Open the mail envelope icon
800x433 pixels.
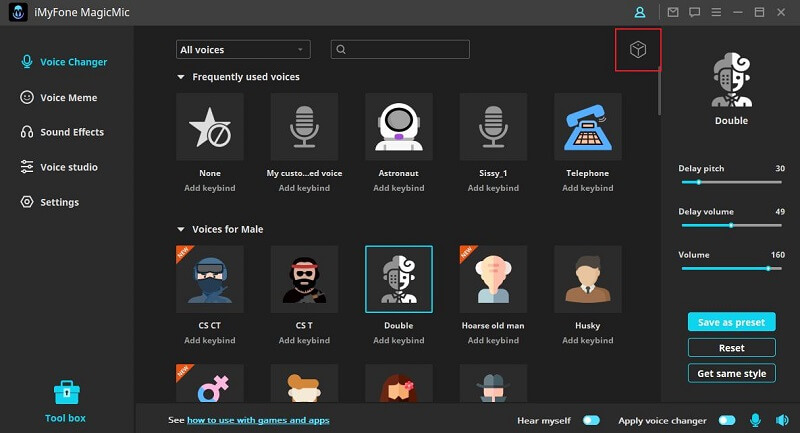(x=673, y=12)
